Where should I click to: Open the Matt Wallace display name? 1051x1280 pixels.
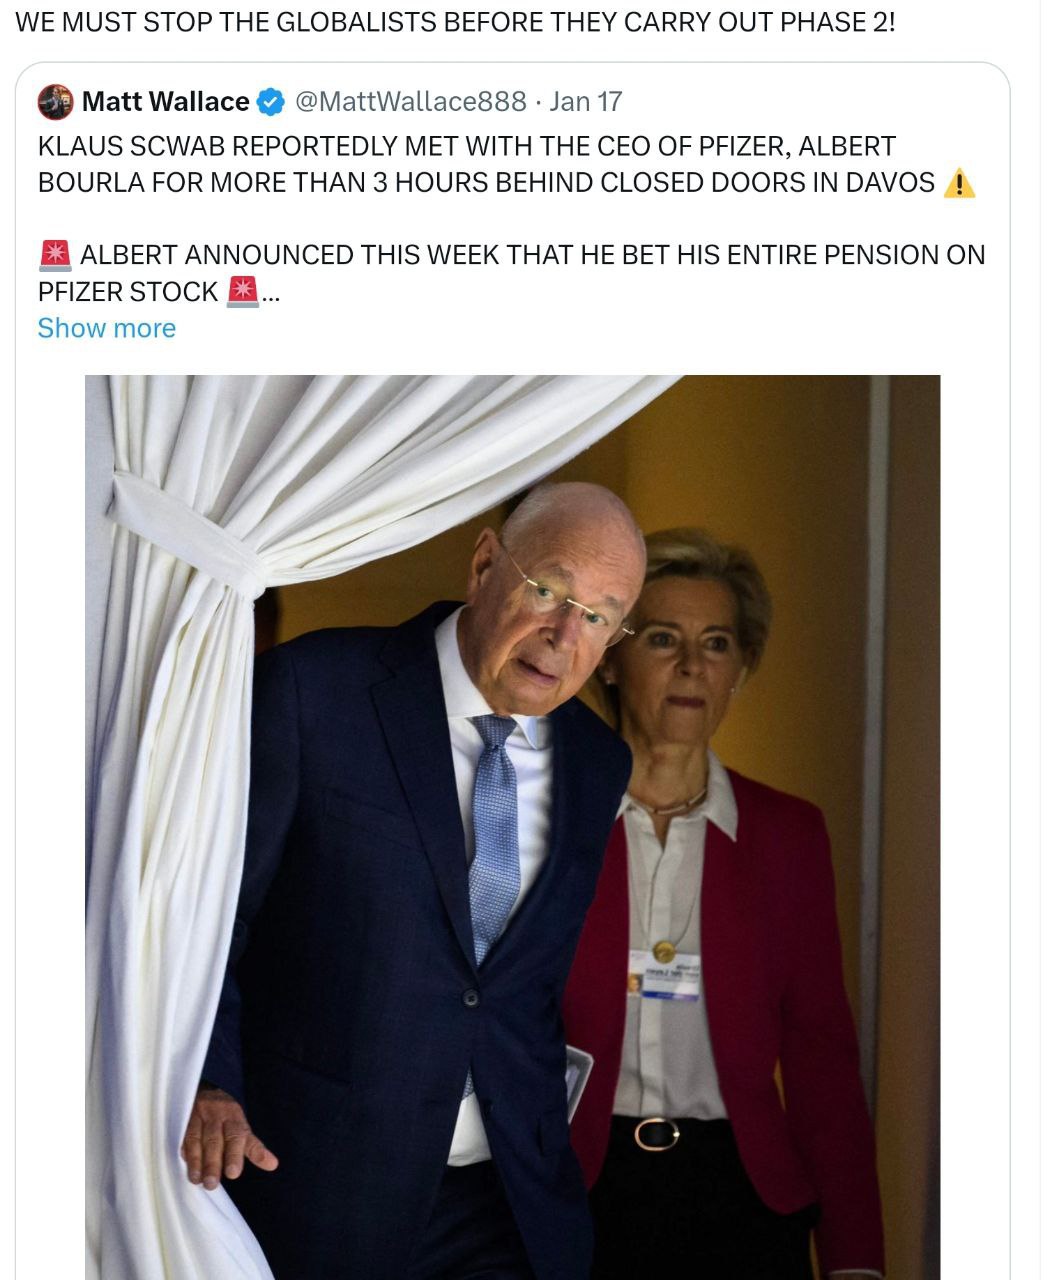[165, 102]
